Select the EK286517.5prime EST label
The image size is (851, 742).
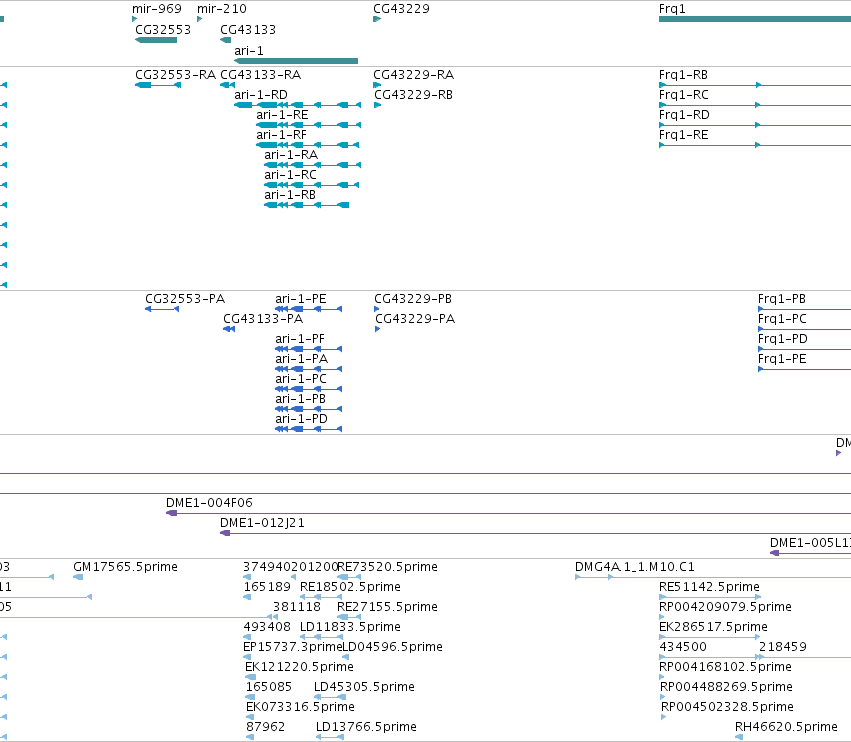[713, 627]
